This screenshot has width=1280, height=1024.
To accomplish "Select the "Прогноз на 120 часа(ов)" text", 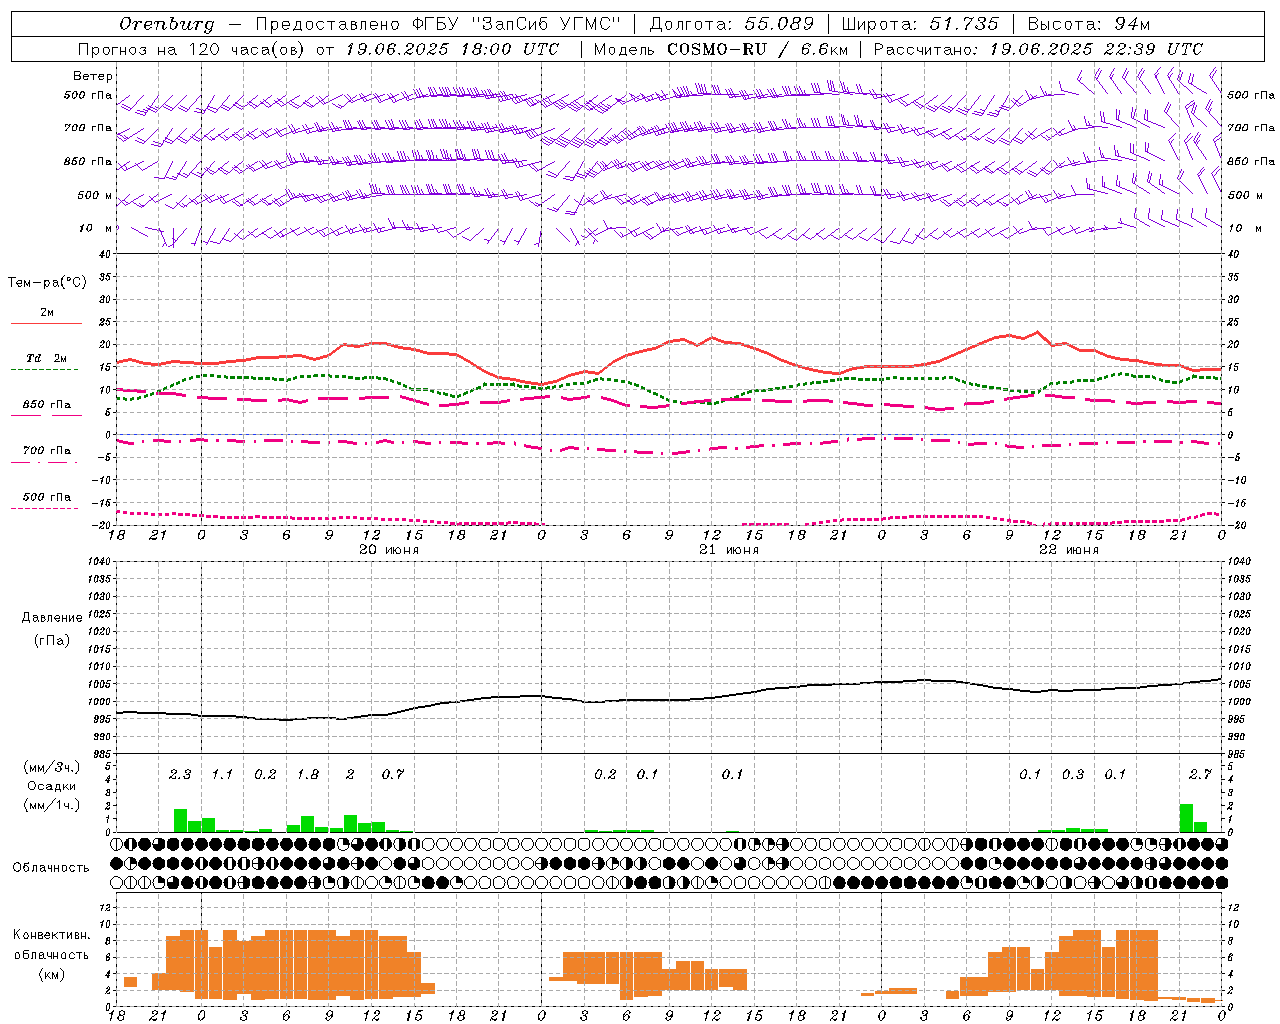I will [x=192, y=49].
